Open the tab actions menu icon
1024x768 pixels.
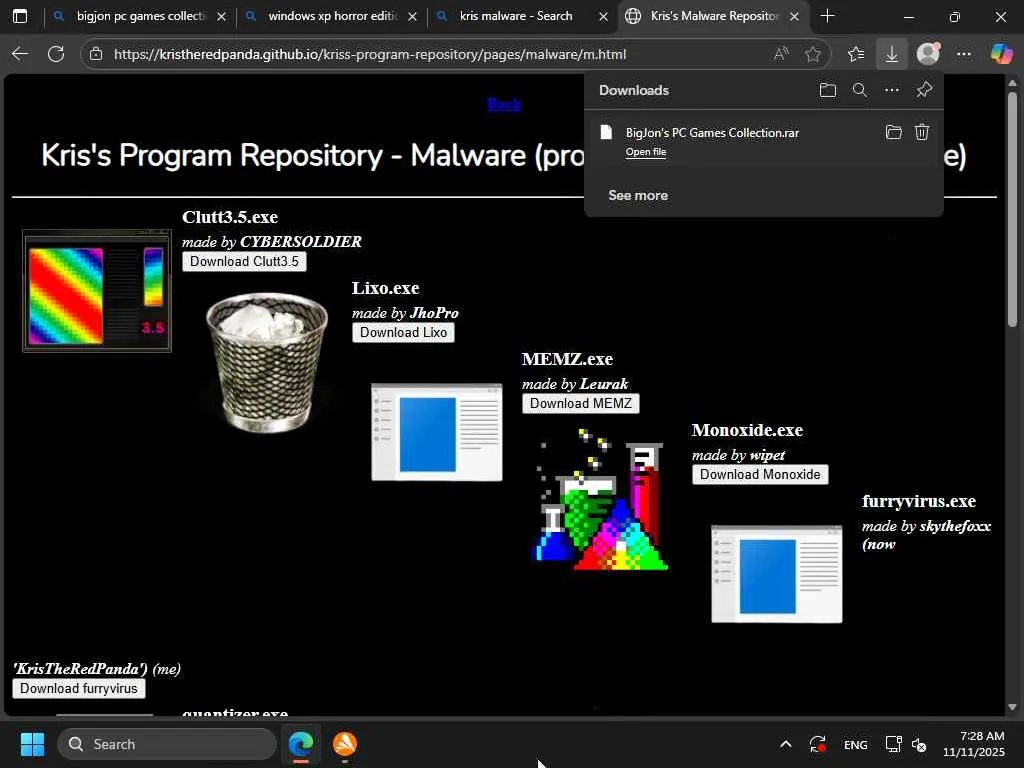(x=20, y=16)
